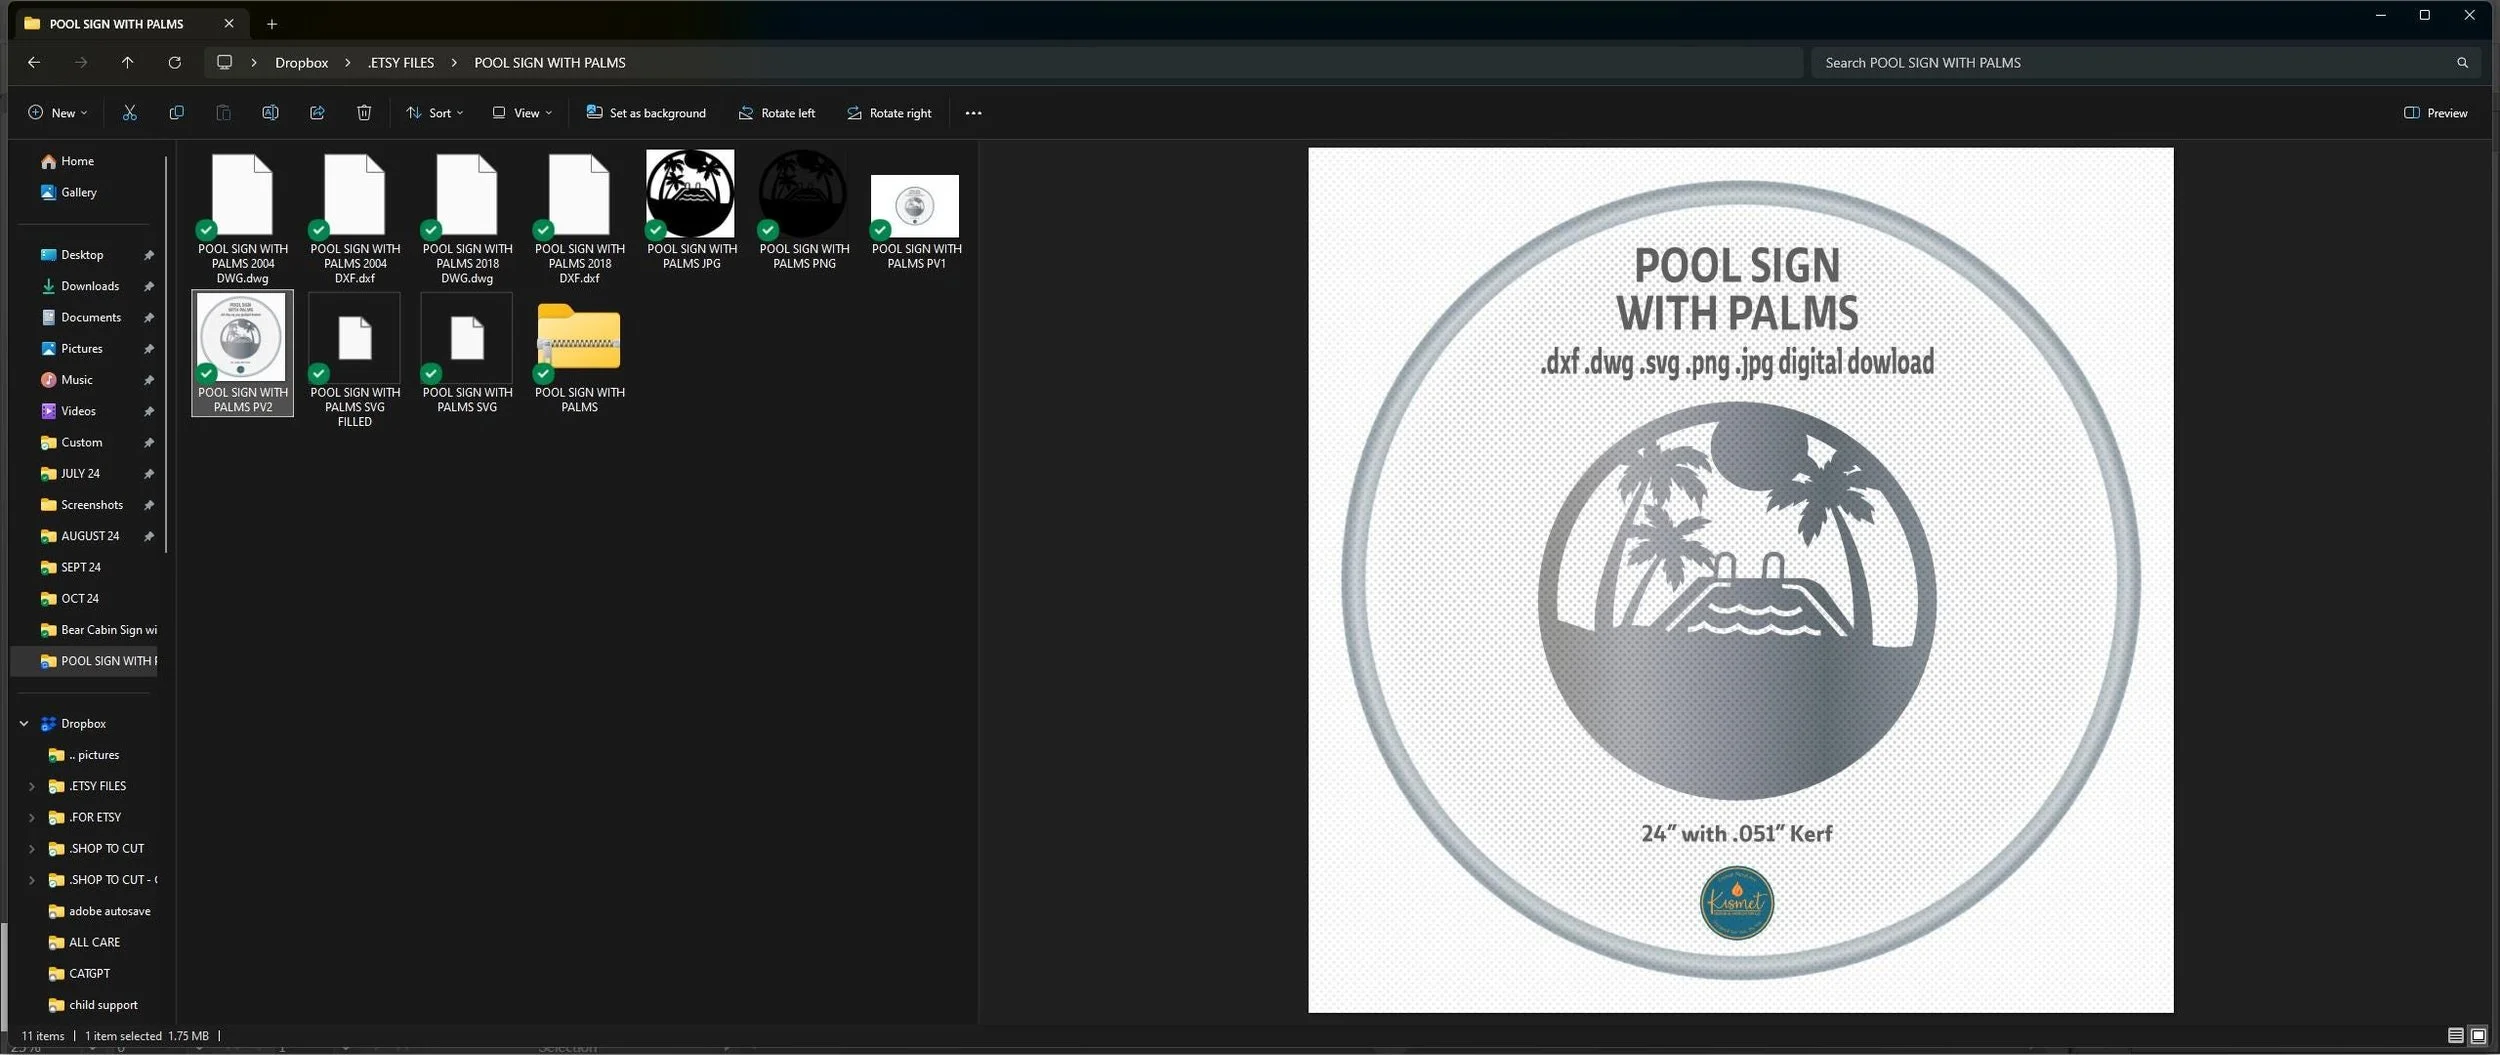
Task: Select POOL SIGN WITH PALMS PV1 thumbnail
Action: pyautogui.click(x=916, y=215)
